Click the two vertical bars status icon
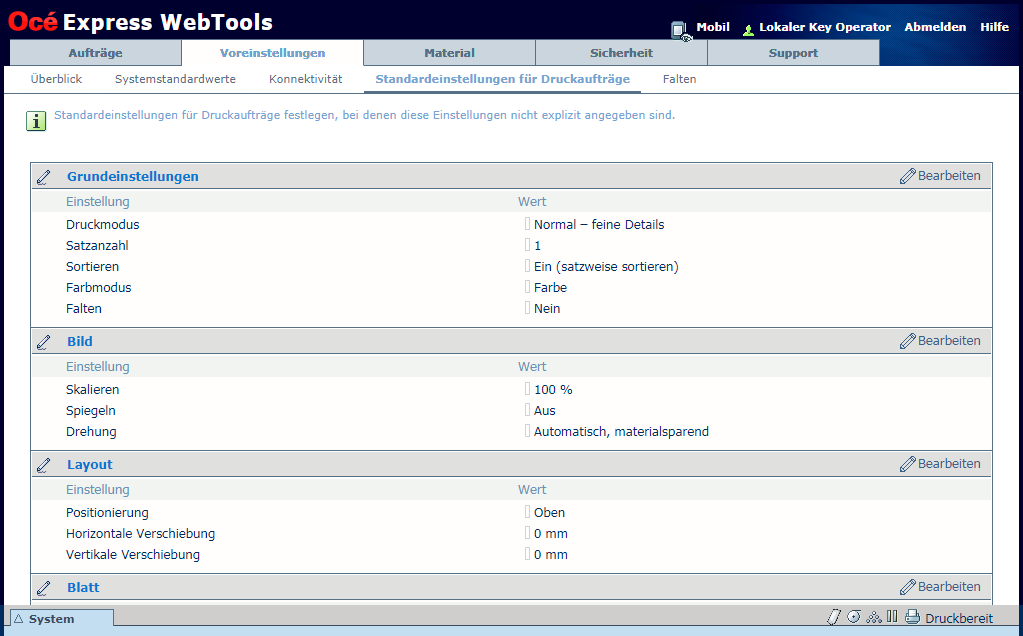 pyautogui.click(x=892, y=618)
